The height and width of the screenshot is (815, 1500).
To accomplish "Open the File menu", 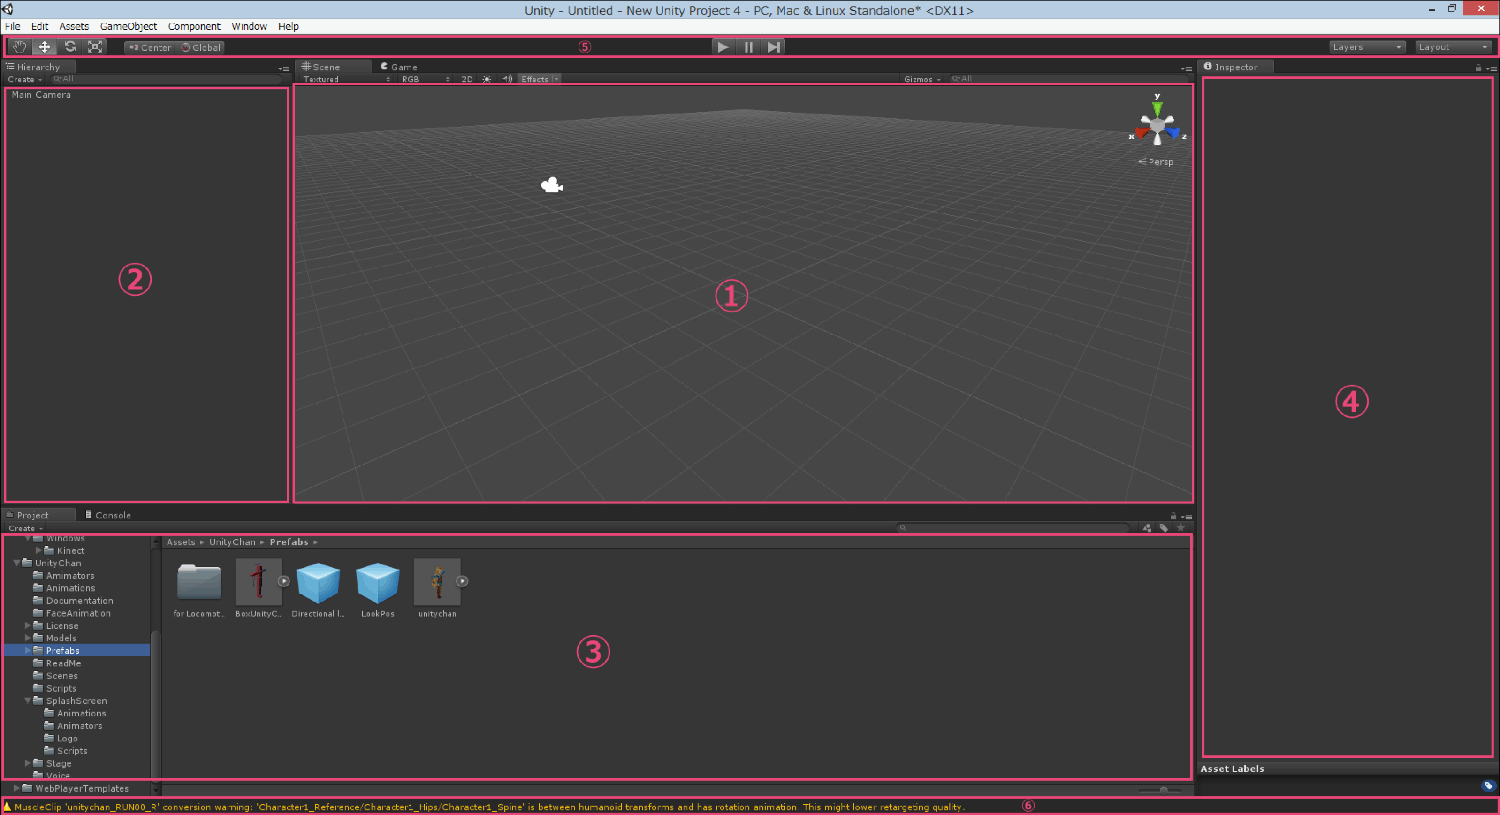I will click(13, 26).
